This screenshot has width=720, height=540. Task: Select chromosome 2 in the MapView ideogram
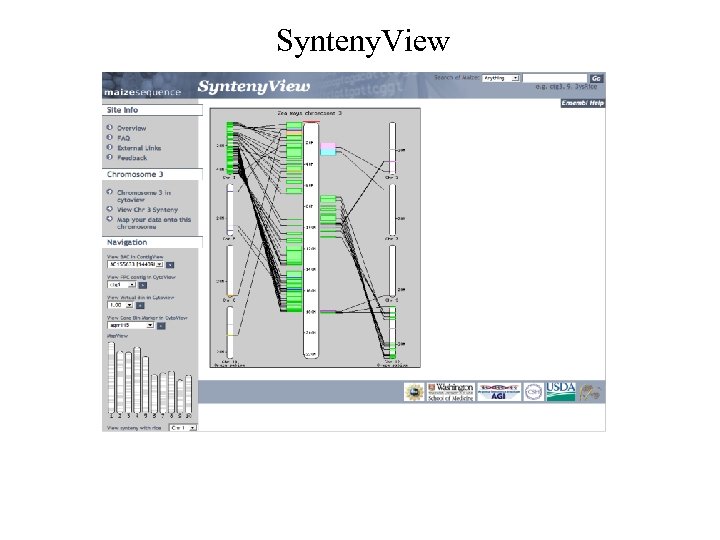[x=120, y=382]
